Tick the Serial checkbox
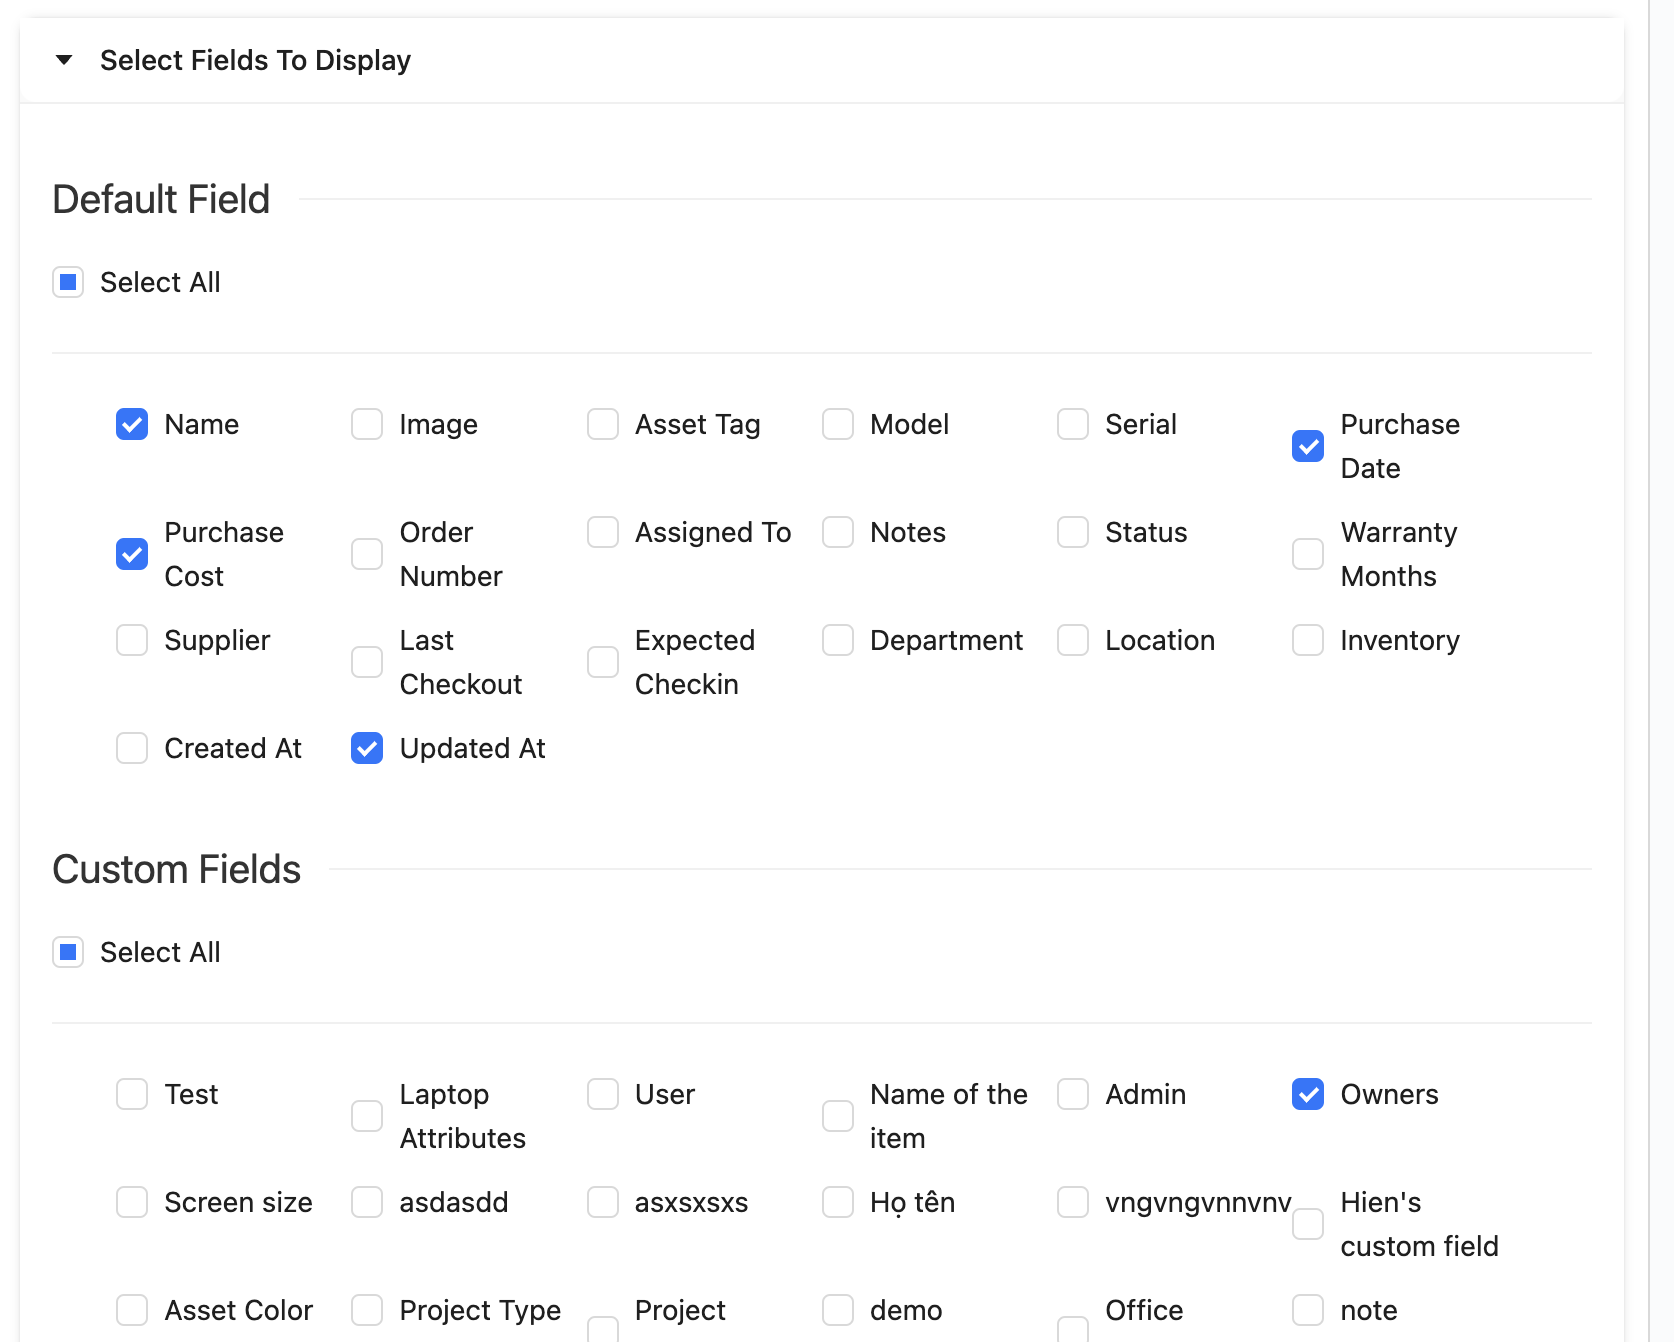The image size is (1674, 1344). (1073, 425)
